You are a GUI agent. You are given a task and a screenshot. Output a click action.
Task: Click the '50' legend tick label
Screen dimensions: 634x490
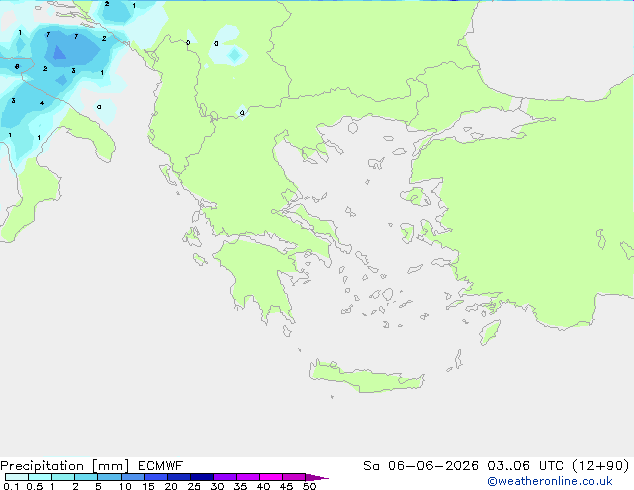pyautogui.click(x=309, y=486)
